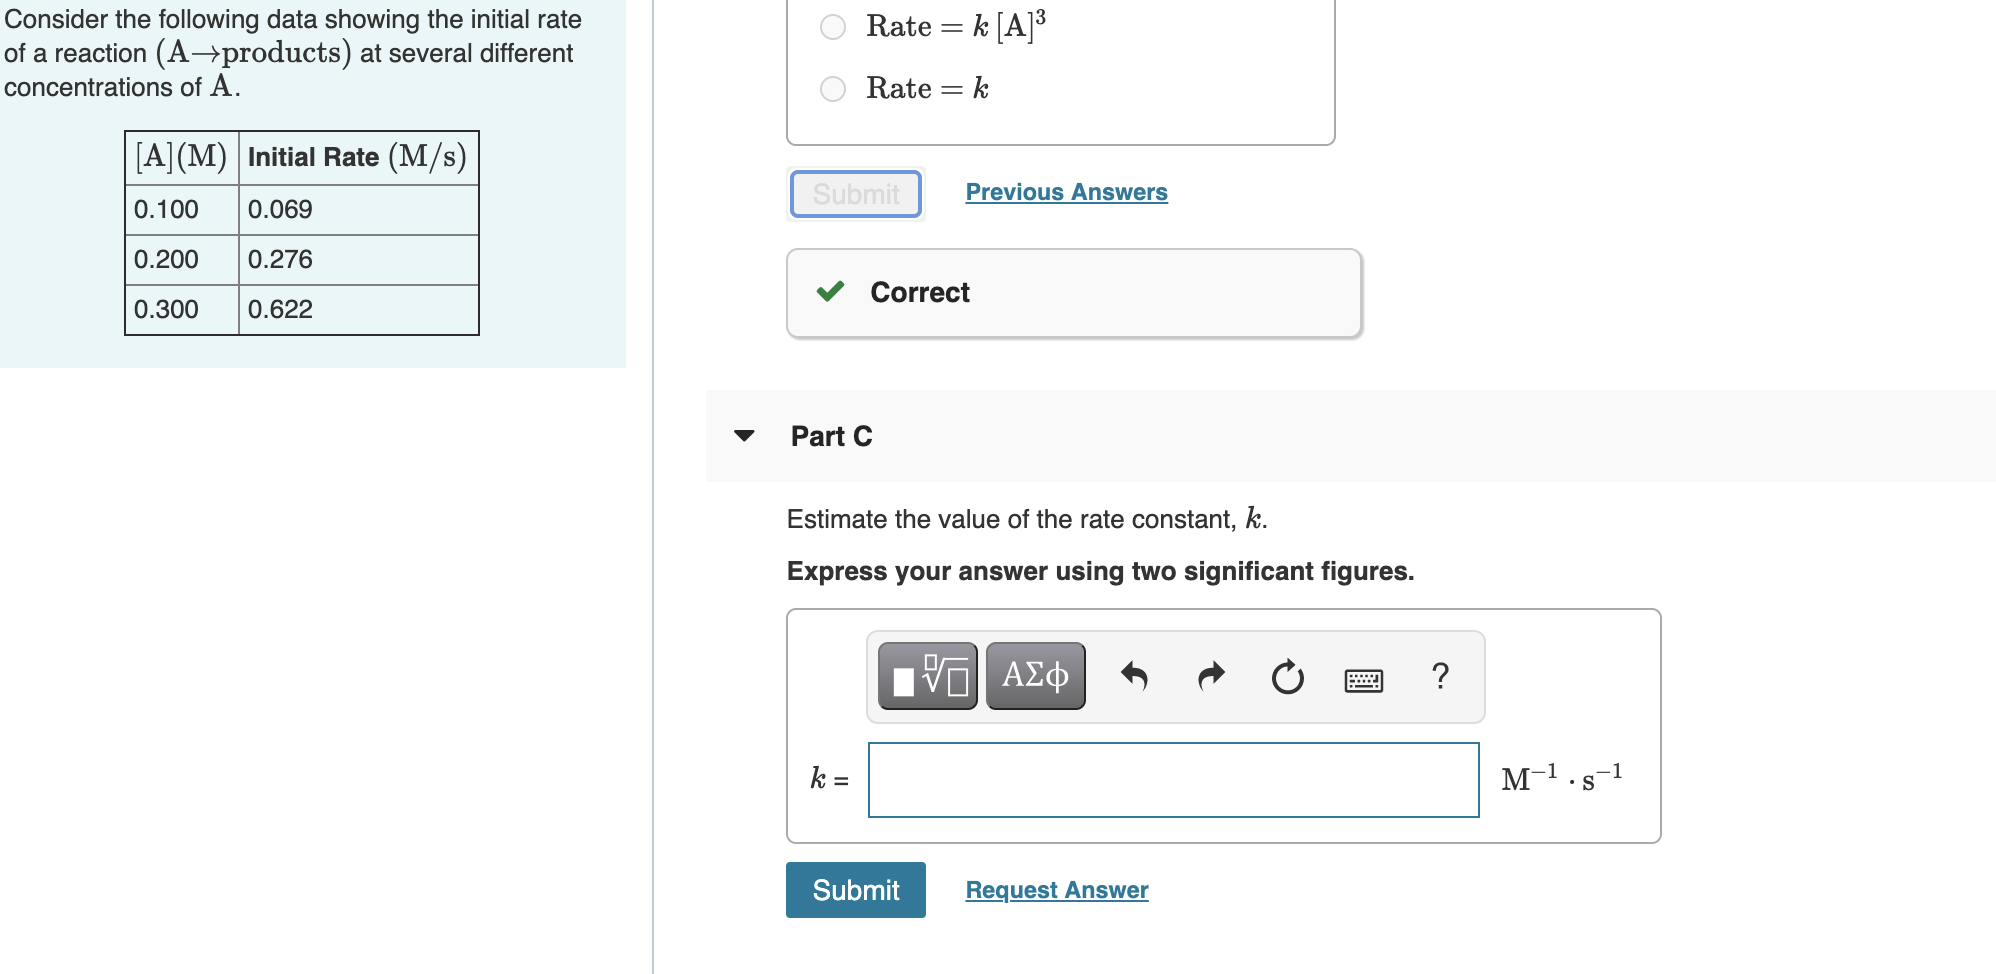Click the Part C header label
1996x974 pixels.
[x=831, y=436]
